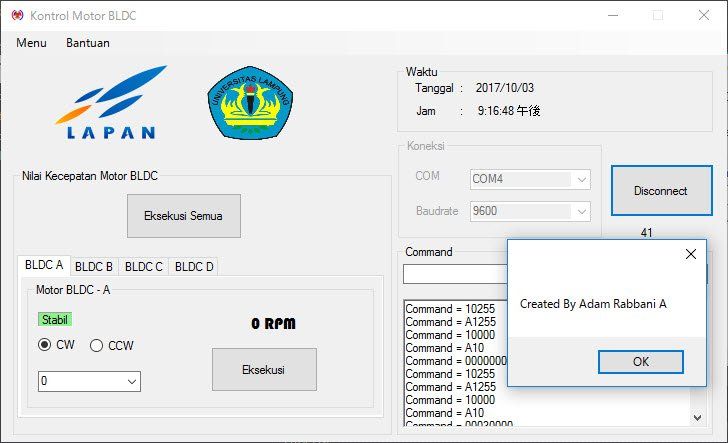The width and height of the screenshot is (728, 443).
Task: Minimize the Kontrol Motor BLDC window
Action: (x=613, y=15)
